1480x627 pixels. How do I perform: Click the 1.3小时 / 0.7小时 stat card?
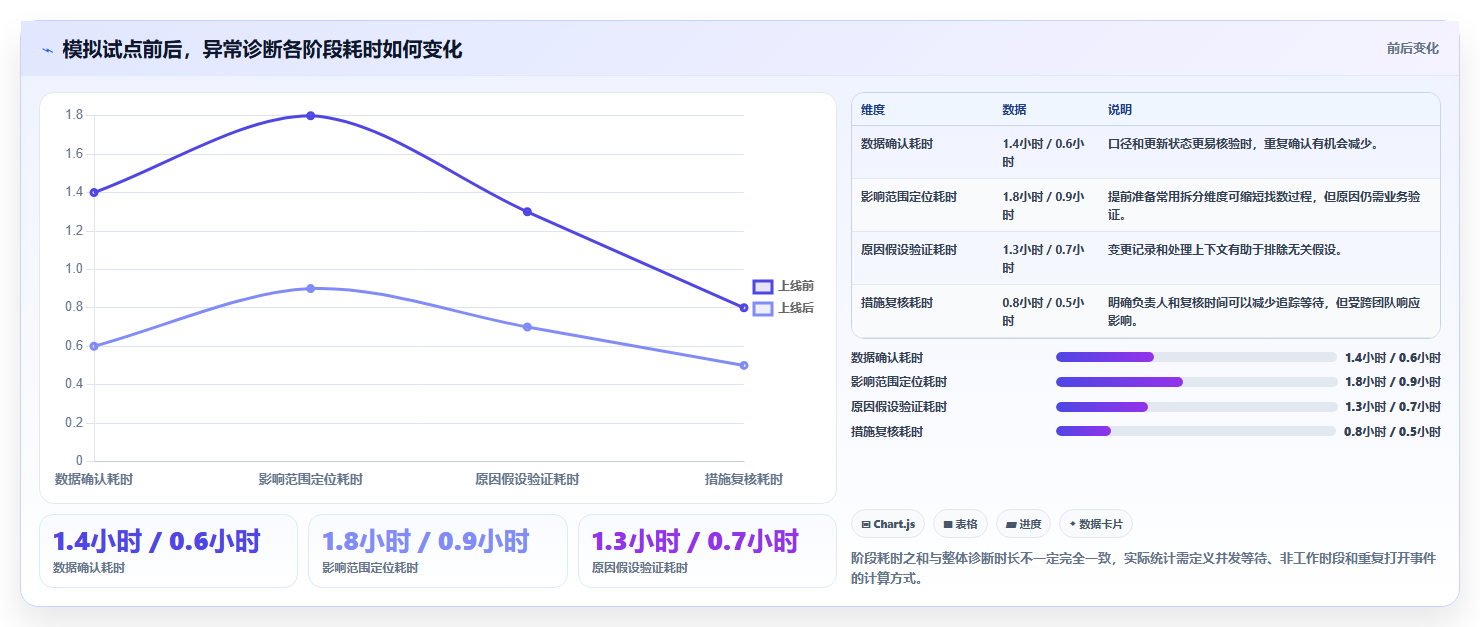(x=707, y=551)
